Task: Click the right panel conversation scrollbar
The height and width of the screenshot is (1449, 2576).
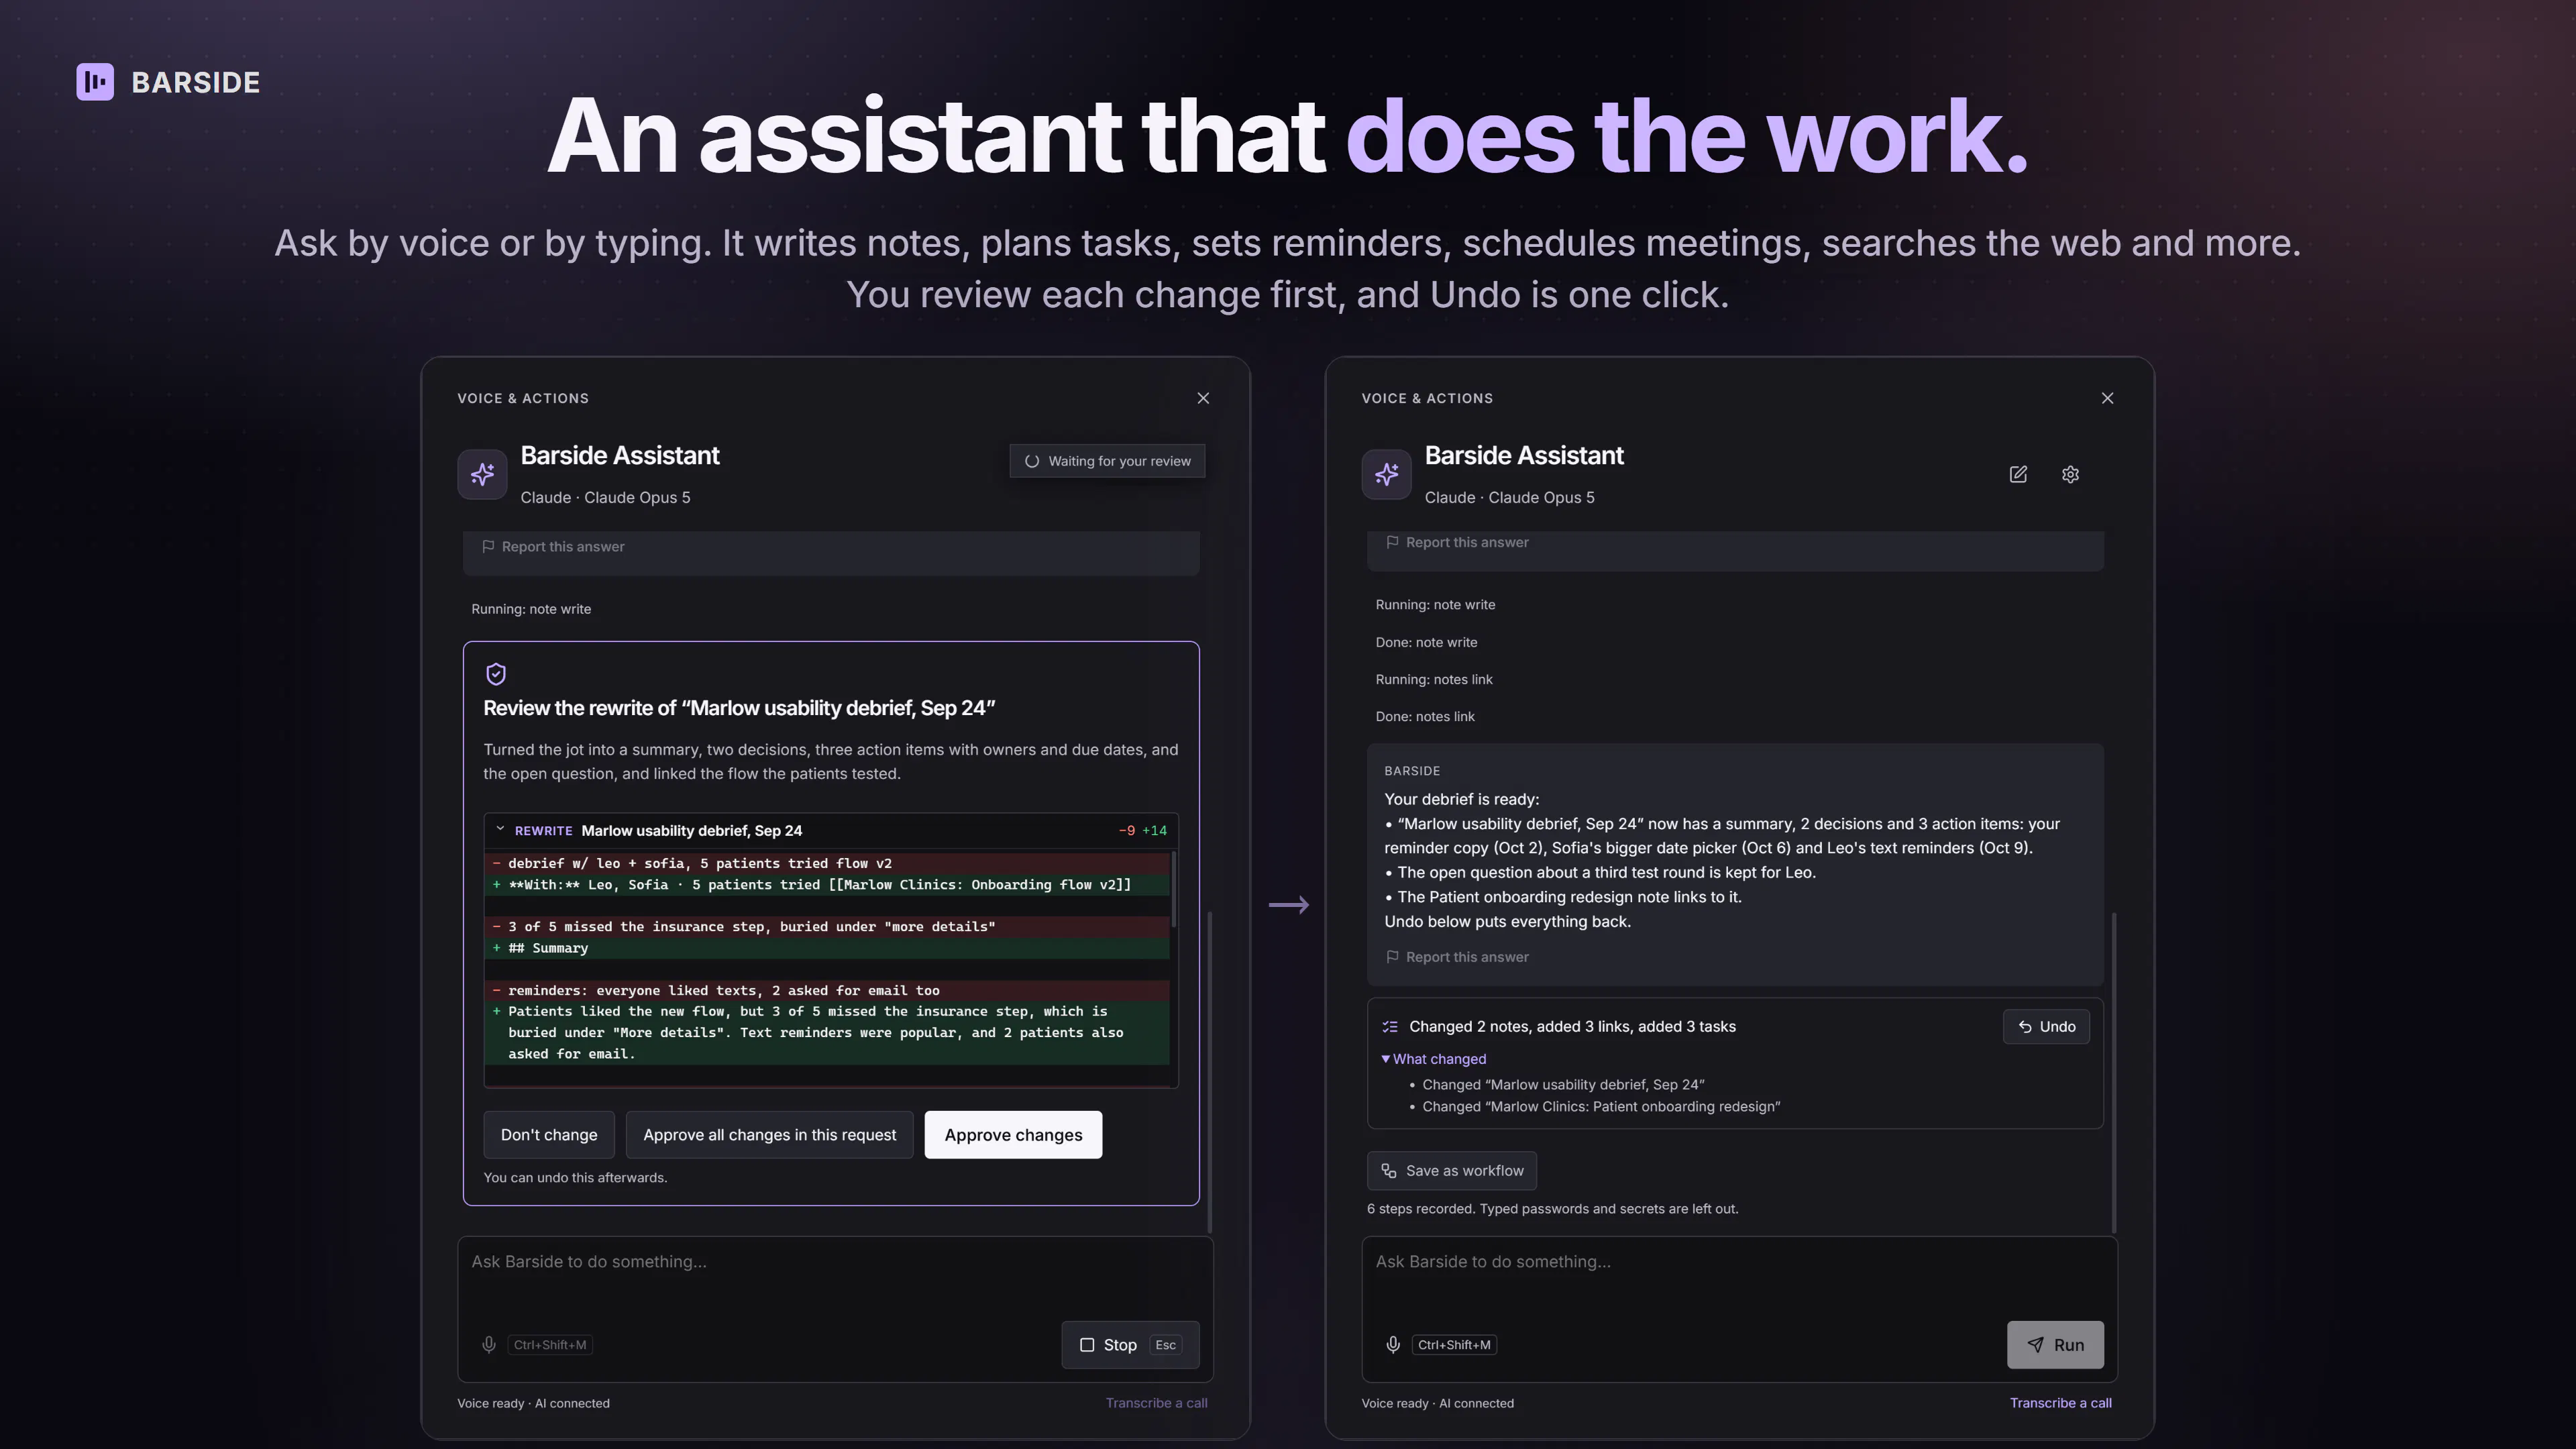Action: pos(2114,1072)
